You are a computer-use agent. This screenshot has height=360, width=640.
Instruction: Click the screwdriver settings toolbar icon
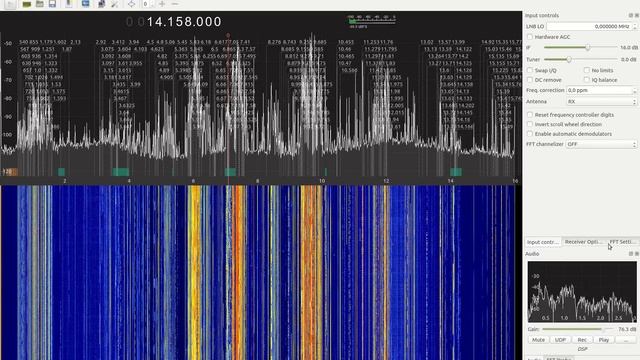click(115, 4)
